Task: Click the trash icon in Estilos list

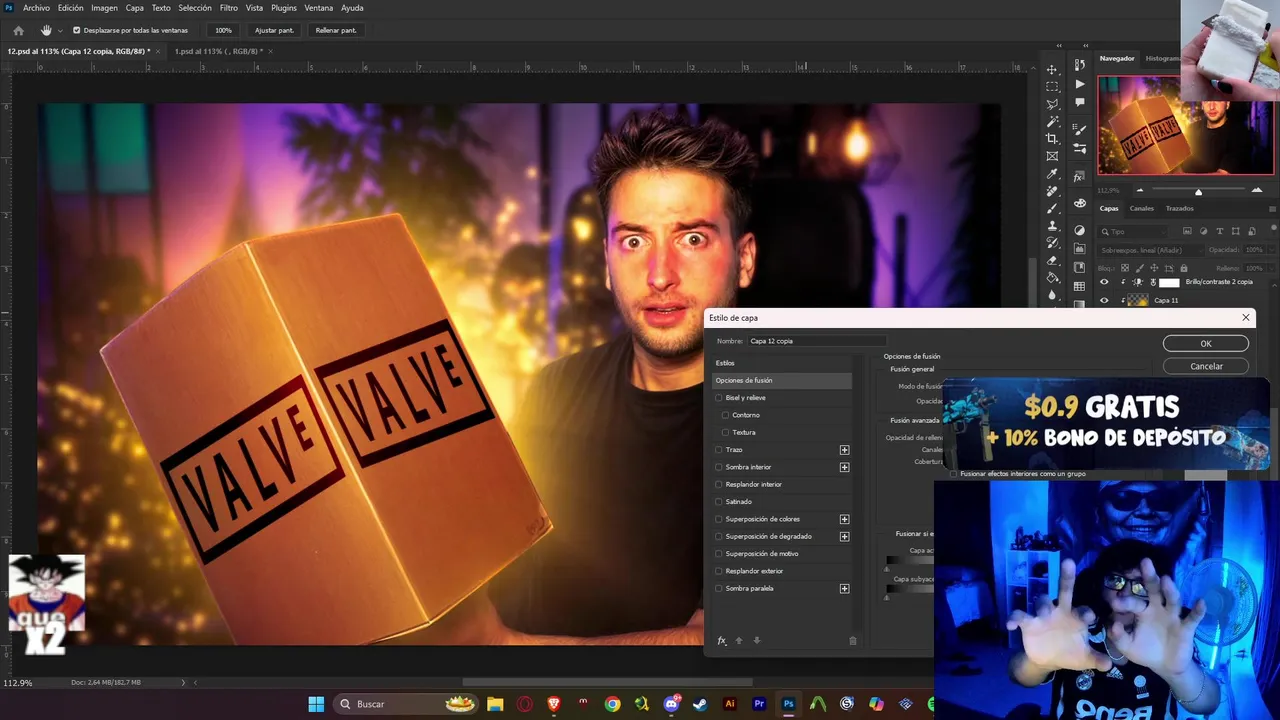Action: pyautogui.click(x=853, y=640)
